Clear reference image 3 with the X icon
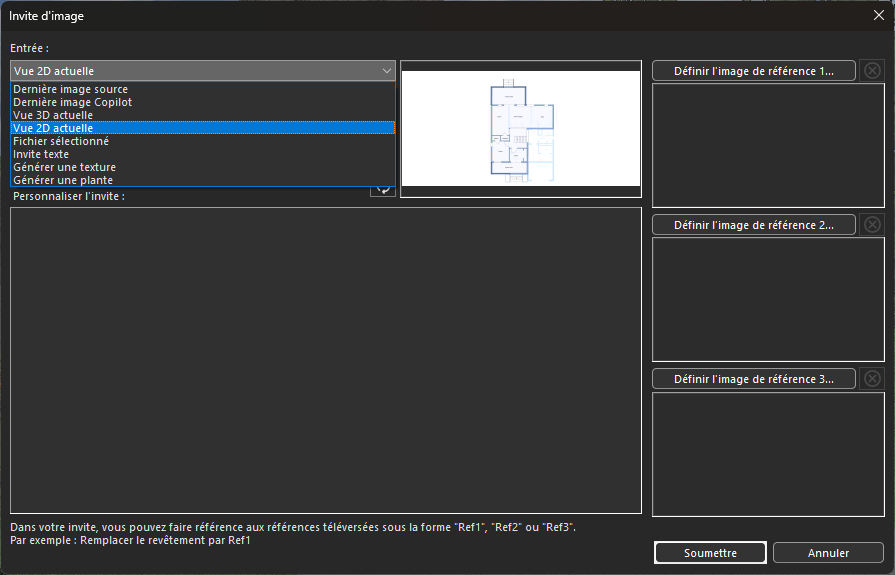The height and width of the screenshot is (575, 895). click(872, 379)
